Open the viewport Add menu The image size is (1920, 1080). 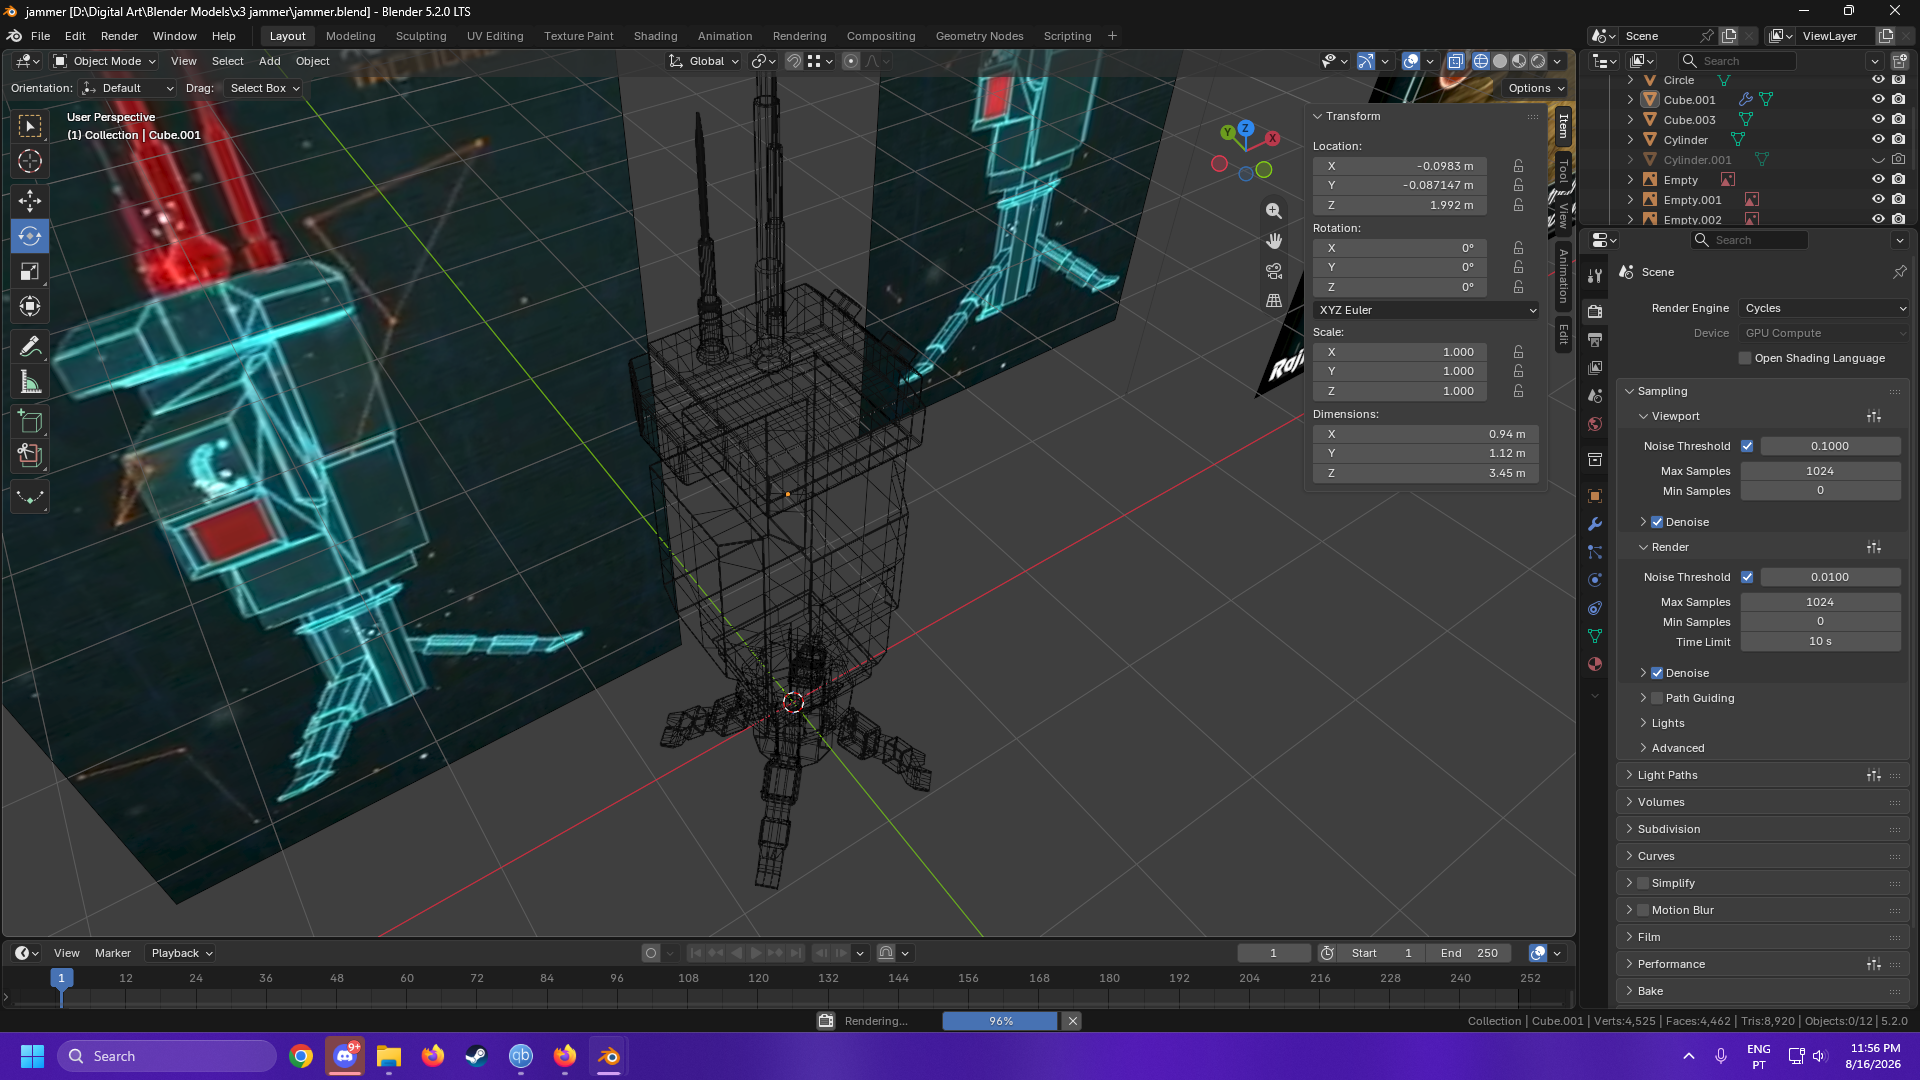270,61
